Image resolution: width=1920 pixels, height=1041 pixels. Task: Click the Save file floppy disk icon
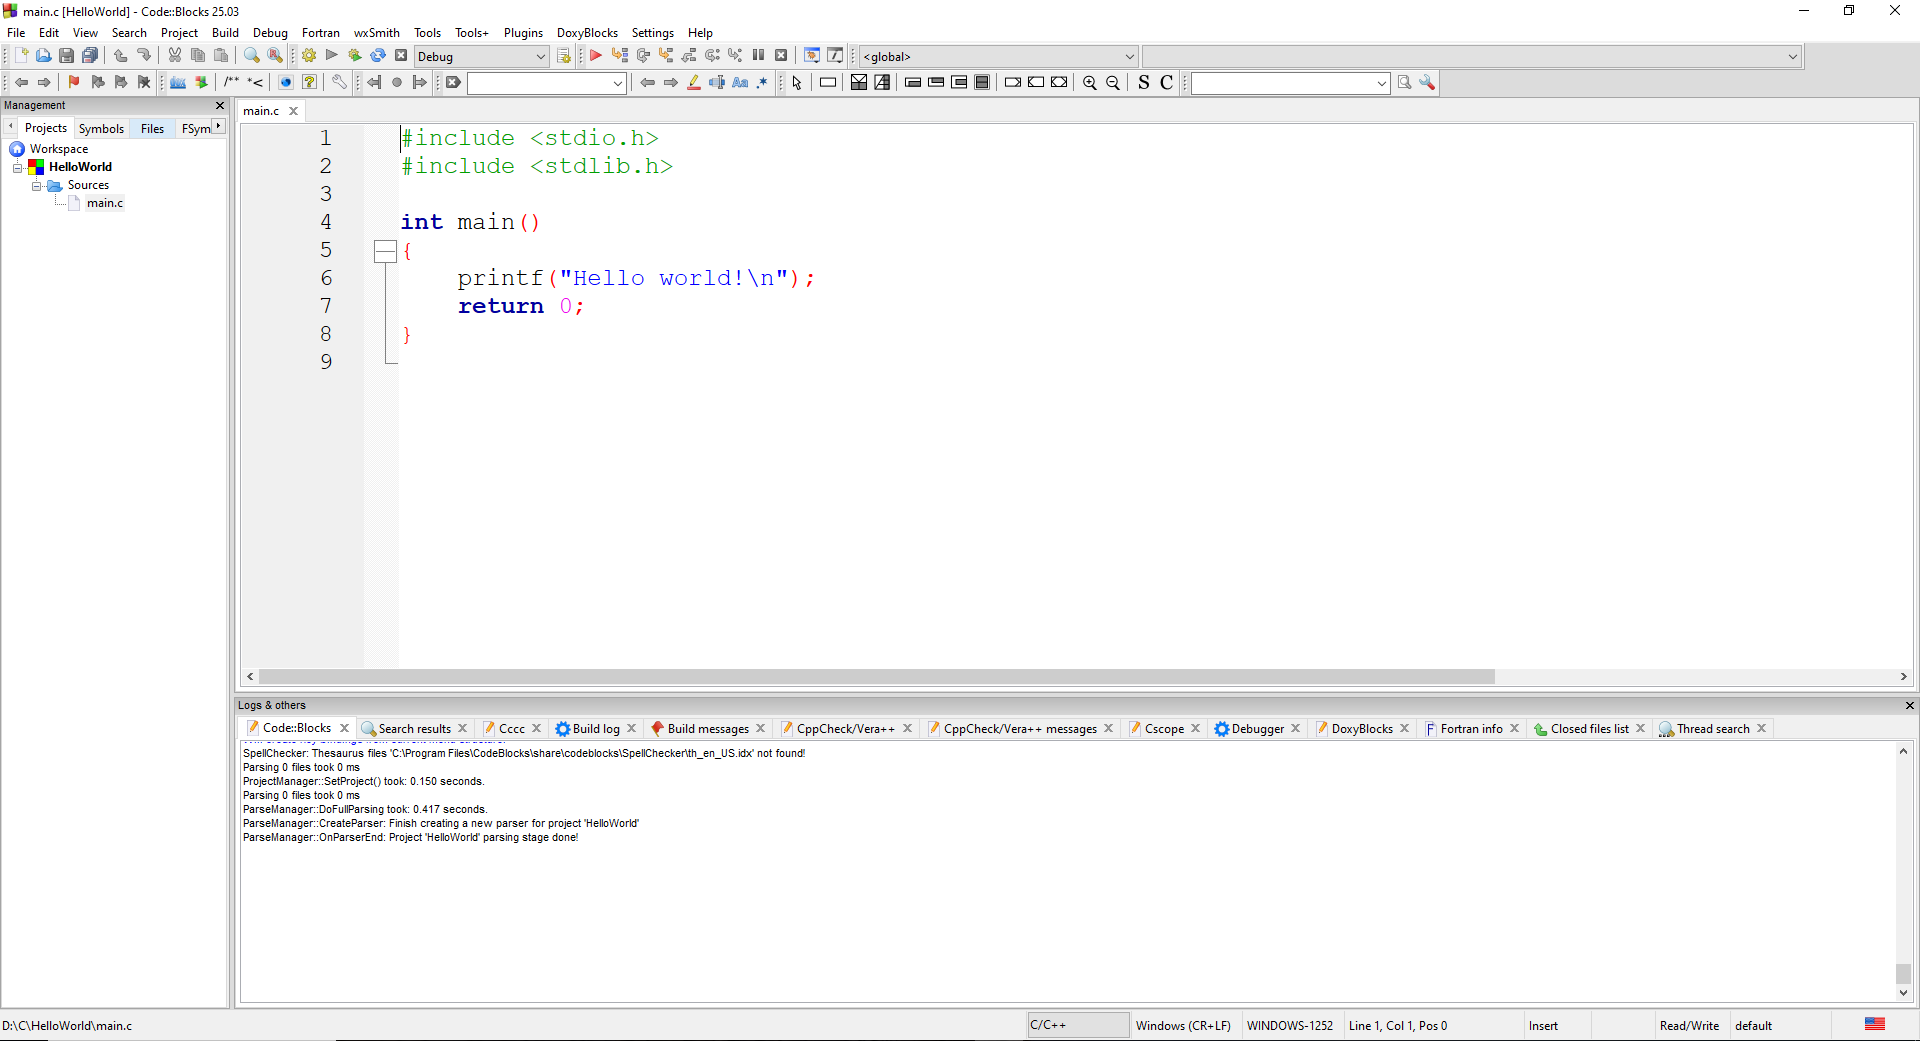pyautogui.click(x=66, y=56)
